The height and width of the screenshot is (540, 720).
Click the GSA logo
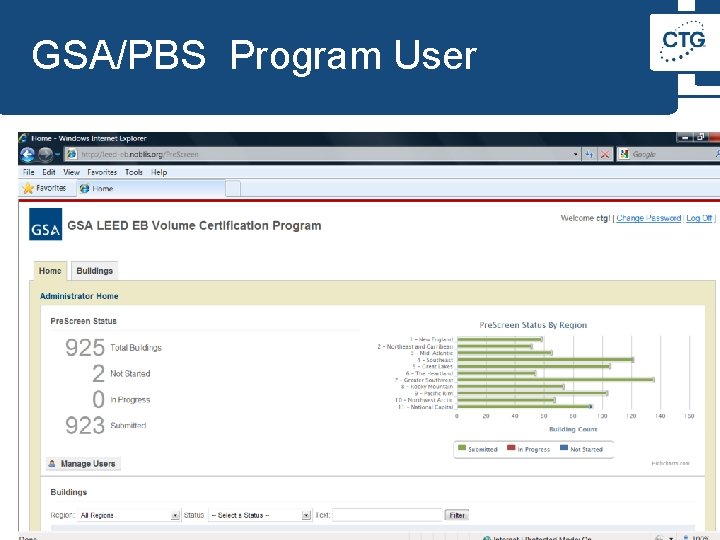pos(45,224)
